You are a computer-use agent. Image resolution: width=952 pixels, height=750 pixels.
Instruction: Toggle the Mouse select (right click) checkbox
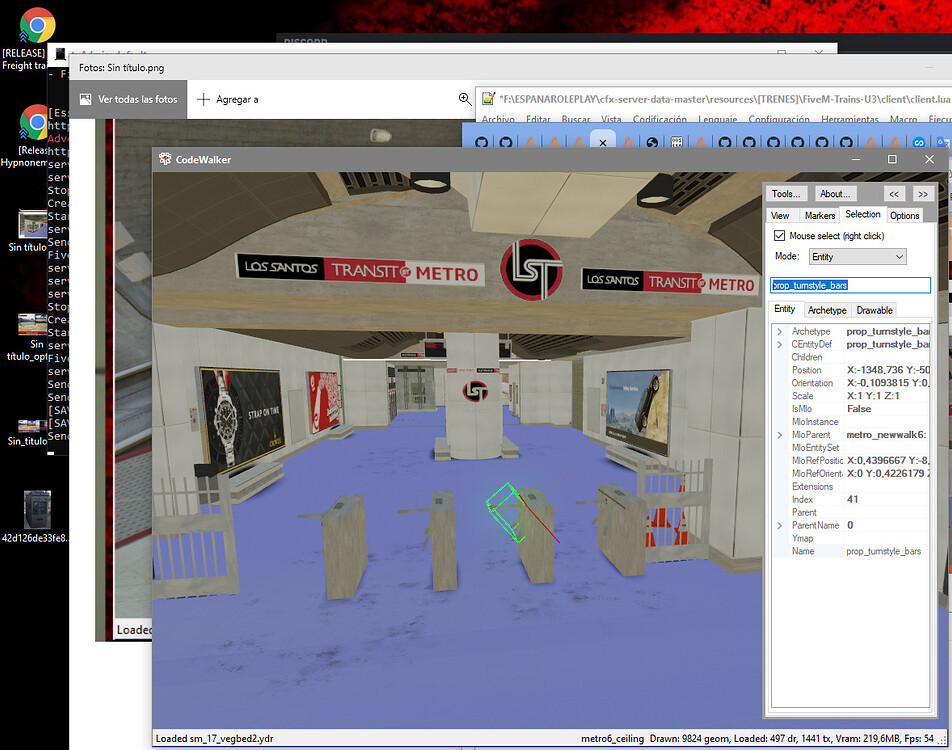780,236
